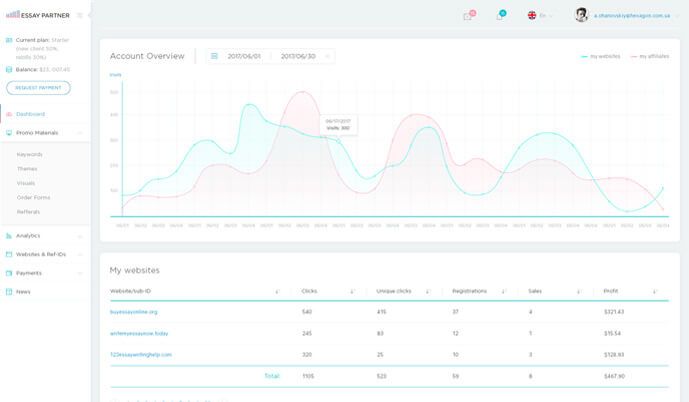Select the Refferals submenu item
The image size is (689, 402).
point(28,212)
